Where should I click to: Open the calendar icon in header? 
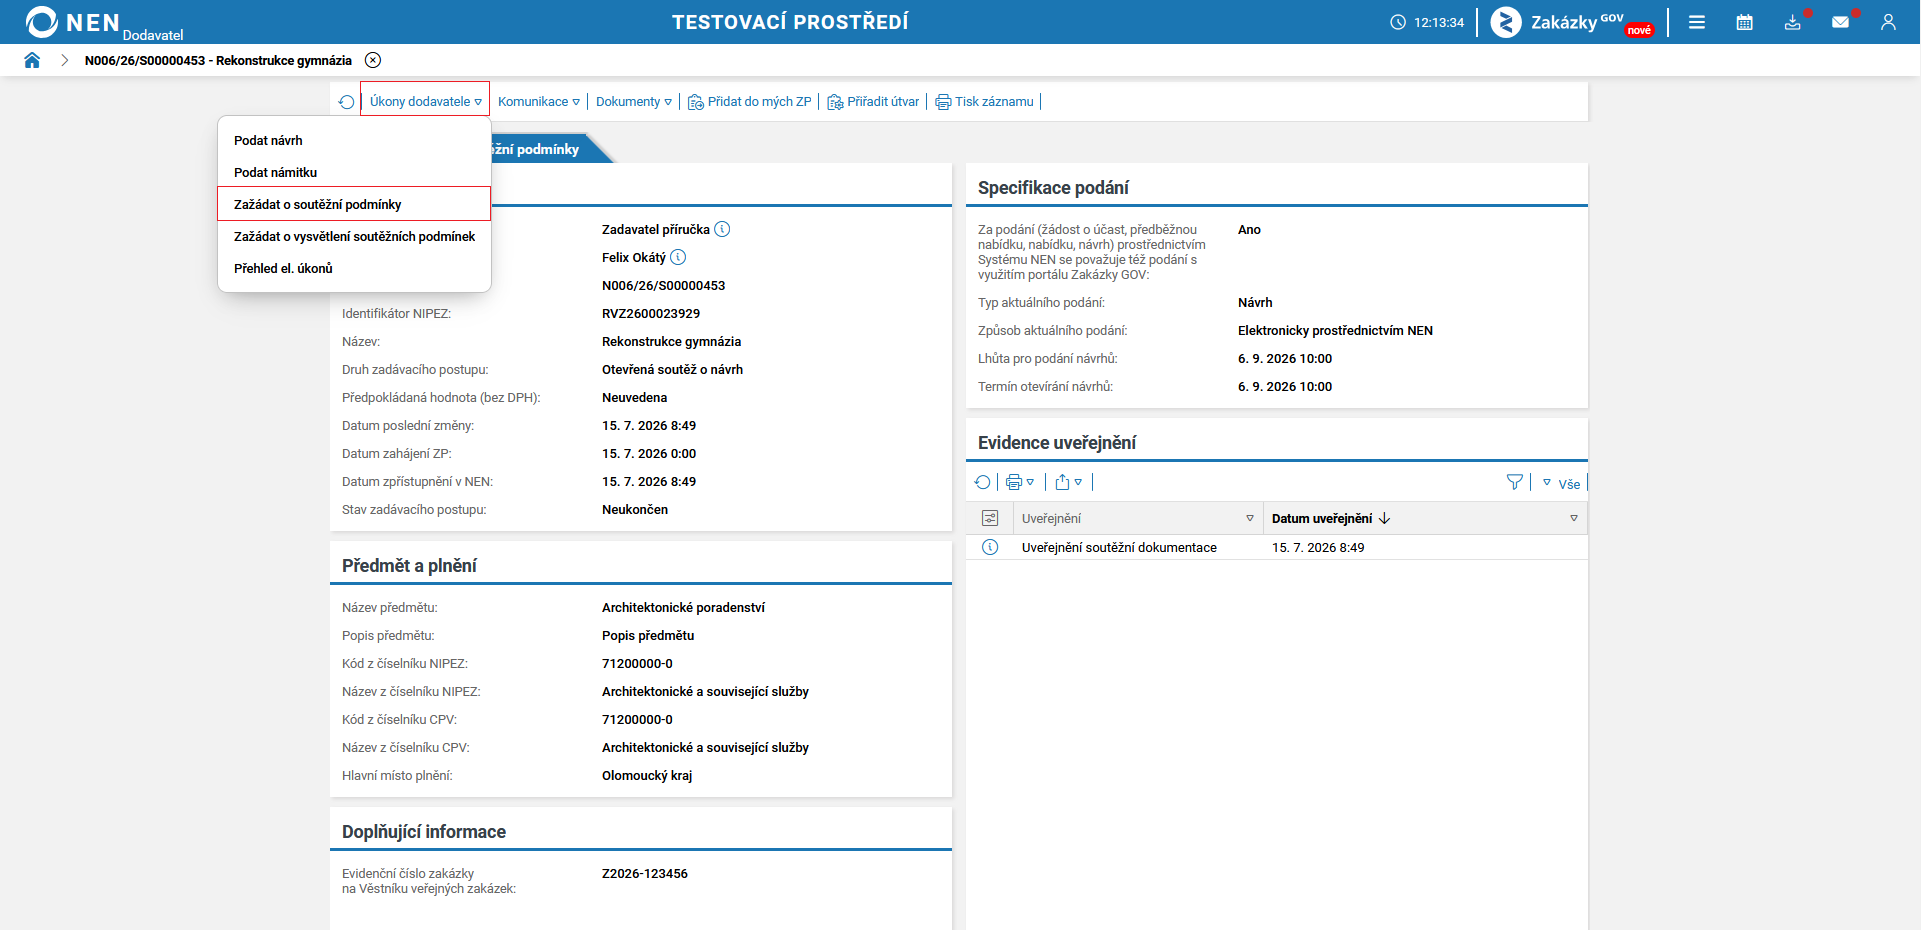point(1745,22)
